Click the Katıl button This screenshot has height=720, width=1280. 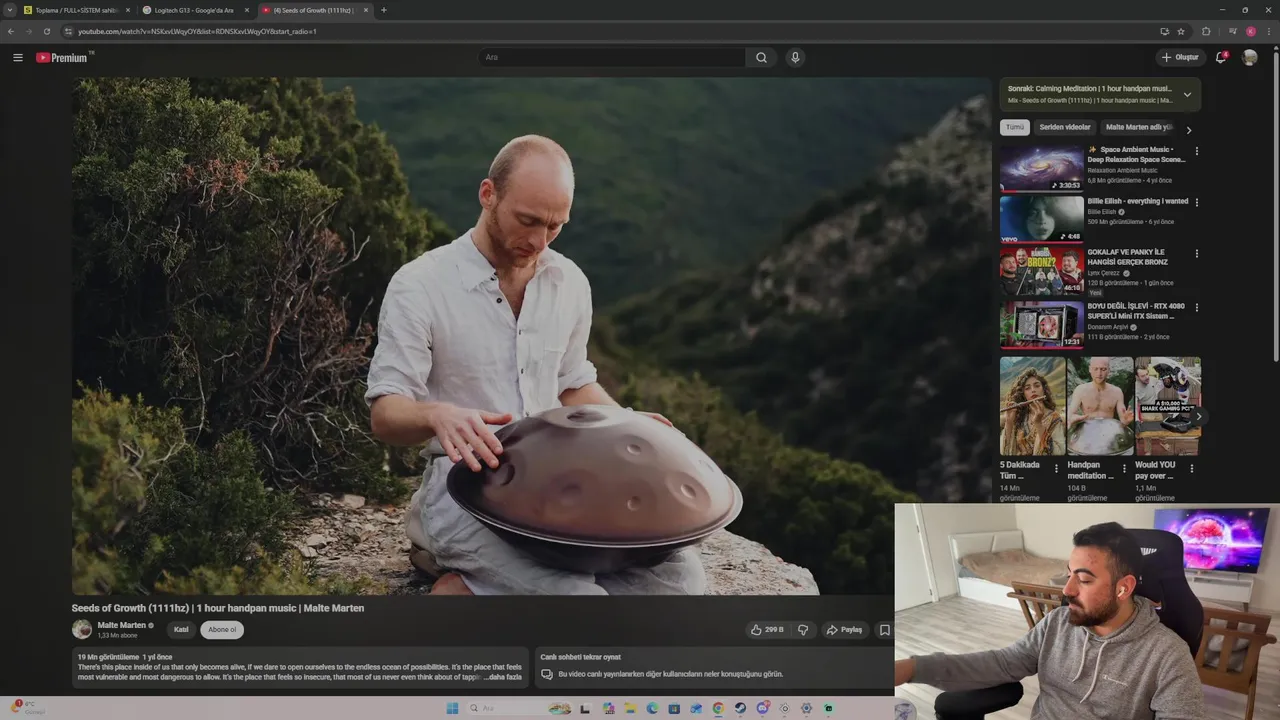tap(181, 629)
